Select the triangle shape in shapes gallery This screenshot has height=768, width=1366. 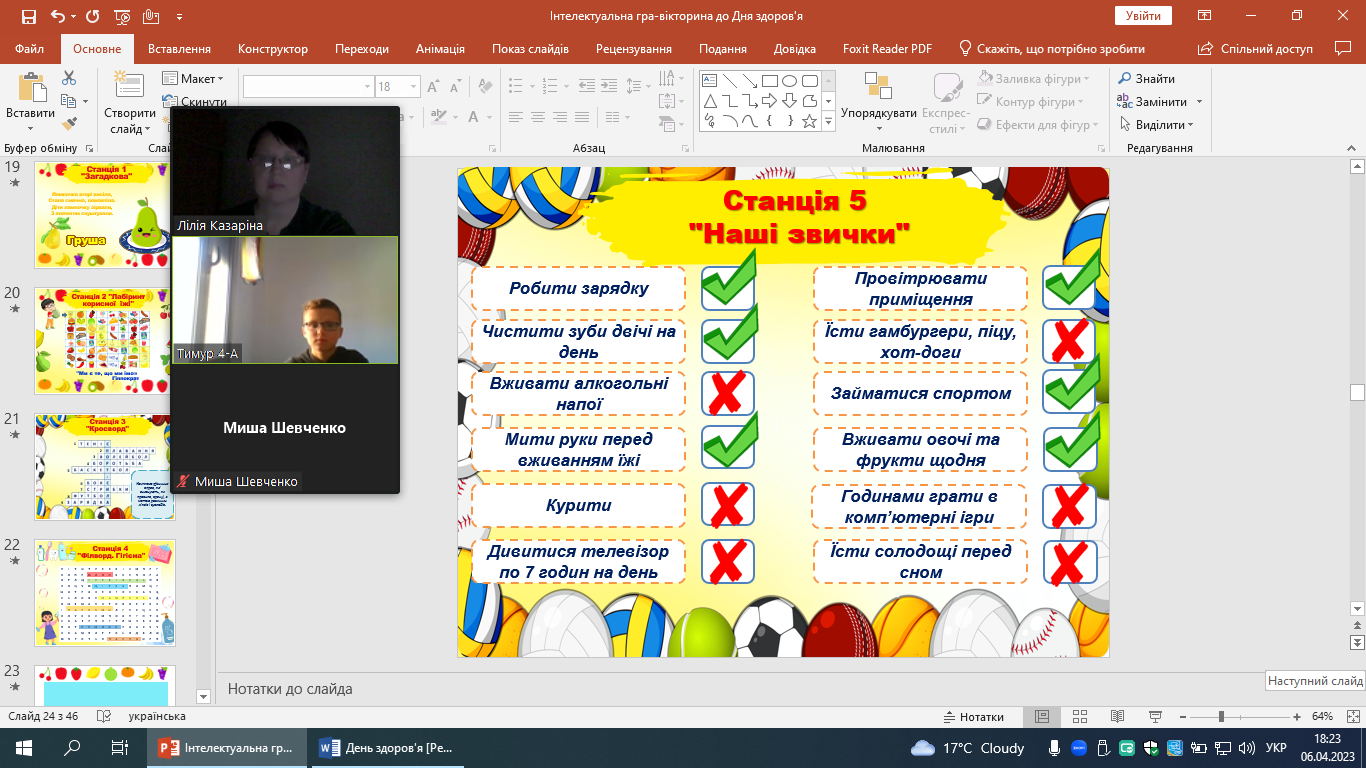pyautogui.click(x=711, y=101)
